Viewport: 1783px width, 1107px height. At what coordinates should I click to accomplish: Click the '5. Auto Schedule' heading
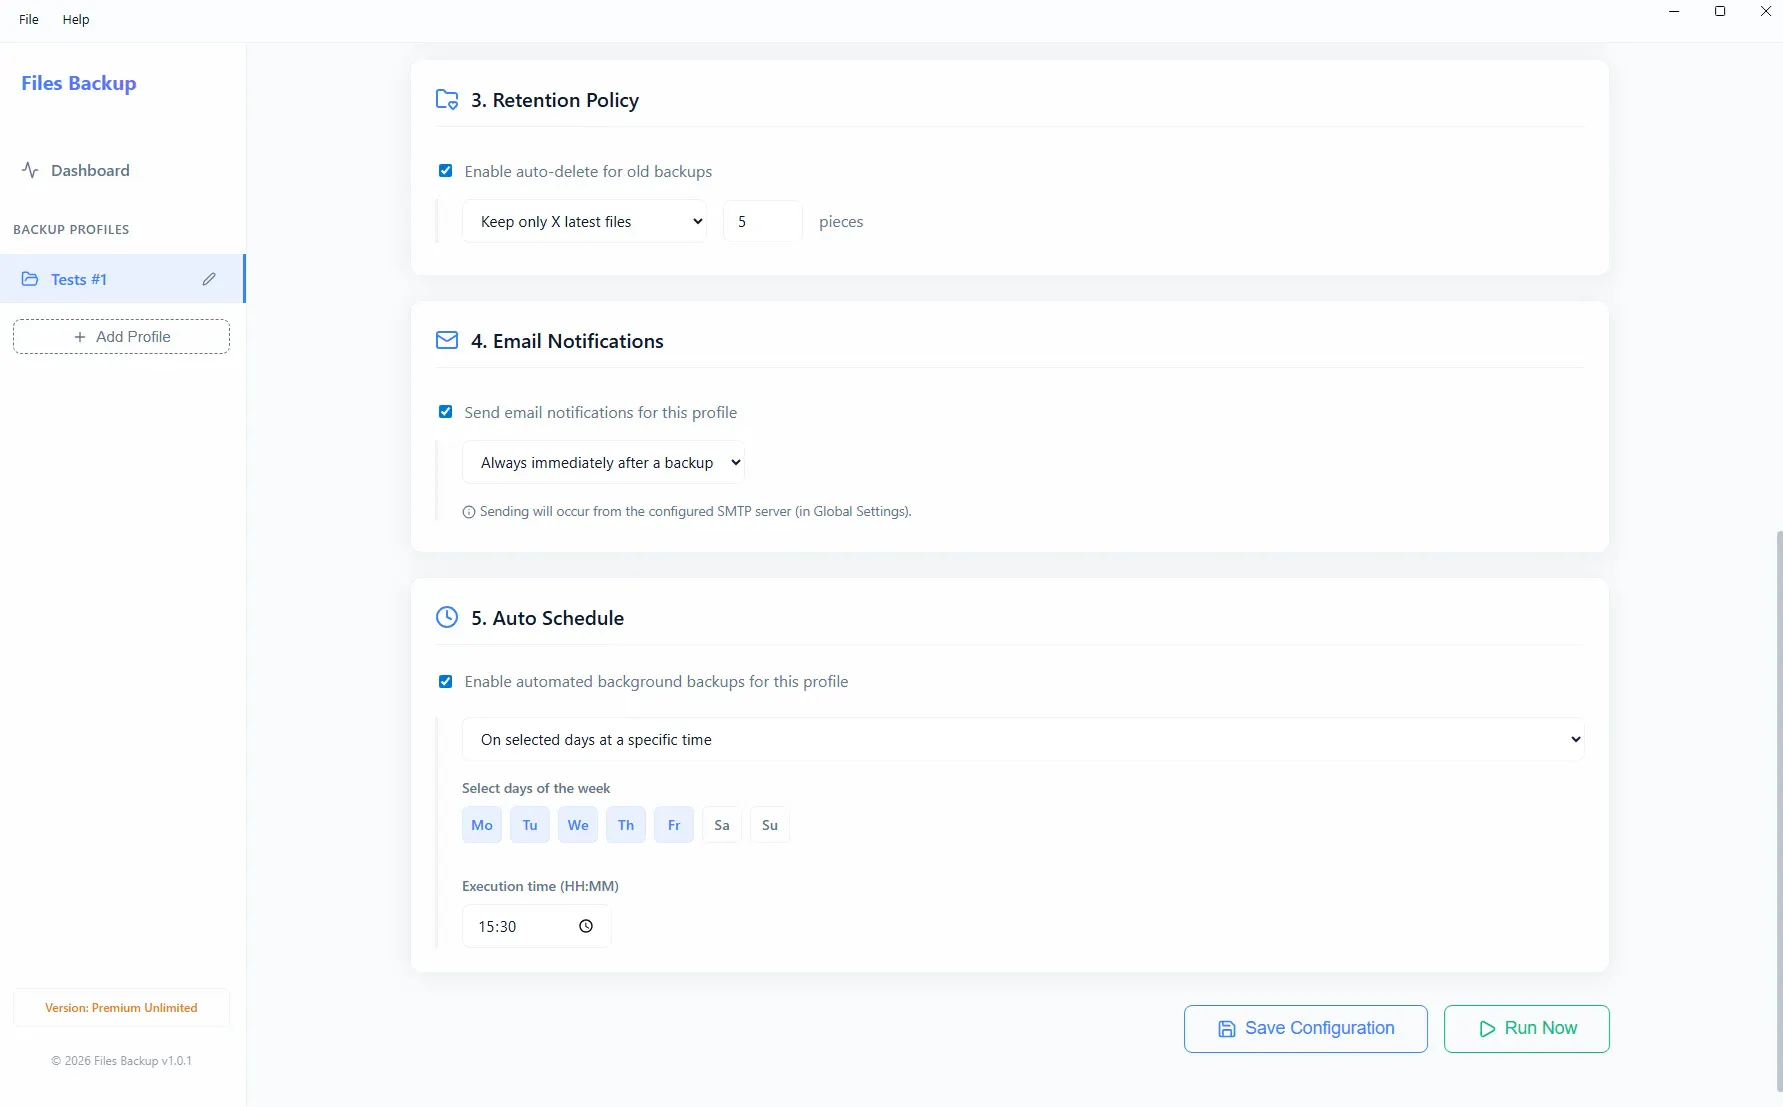[x=547, y=618]
